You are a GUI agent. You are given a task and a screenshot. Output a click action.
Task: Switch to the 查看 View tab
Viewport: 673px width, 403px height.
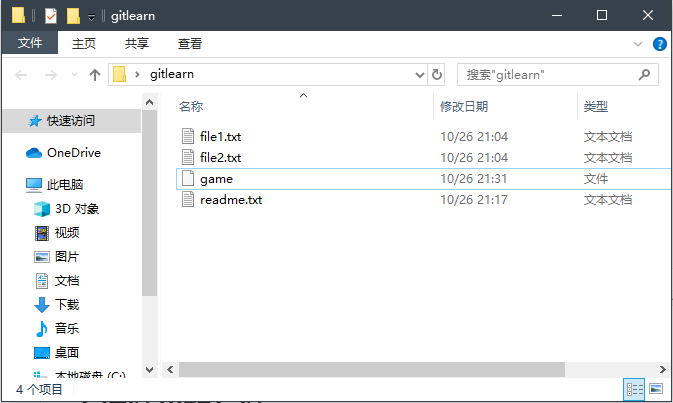click(x=190, y=44)
